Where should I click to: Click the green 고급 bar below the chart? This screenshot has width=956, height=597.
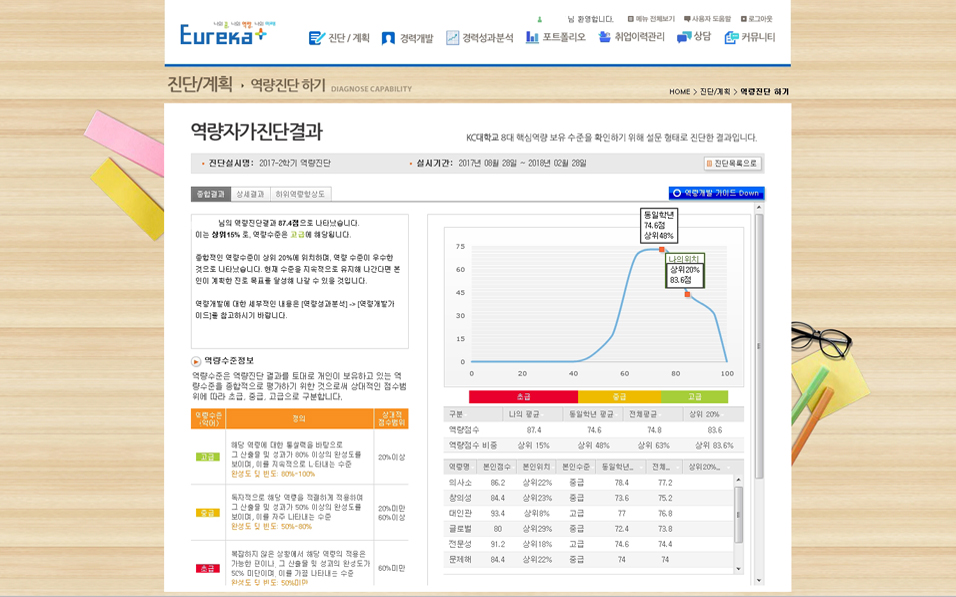[694, 396]
